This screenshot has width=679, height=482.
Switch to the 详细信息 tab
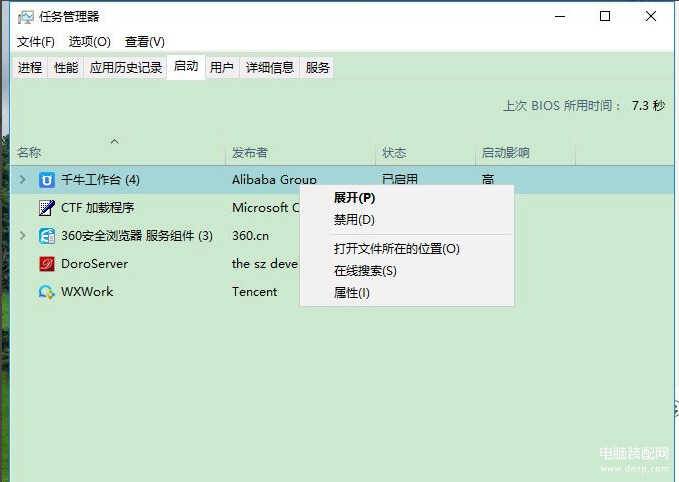point(270,68)
